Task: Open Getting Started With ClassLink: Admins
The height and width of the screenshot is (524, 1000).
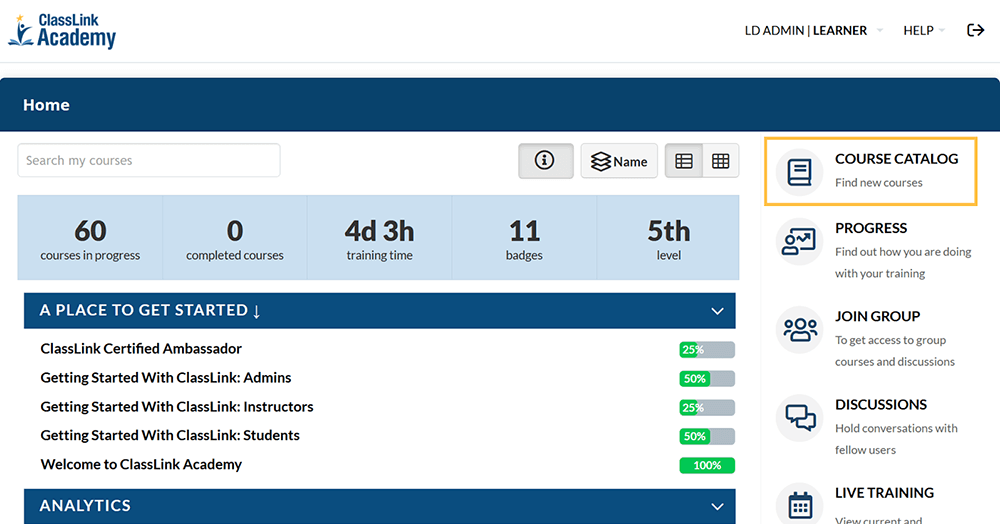Action: 166,378
